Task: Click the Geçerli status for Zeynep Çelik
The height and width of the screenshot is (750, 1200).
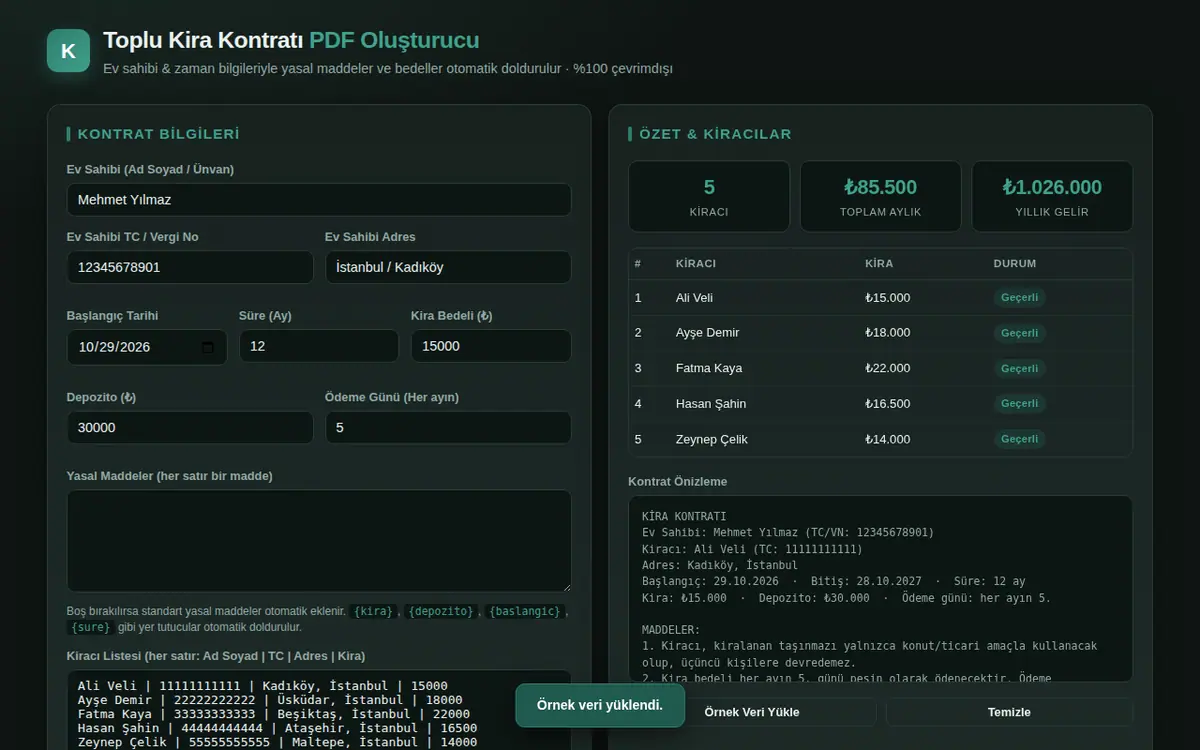Action: coord(1020,439)
